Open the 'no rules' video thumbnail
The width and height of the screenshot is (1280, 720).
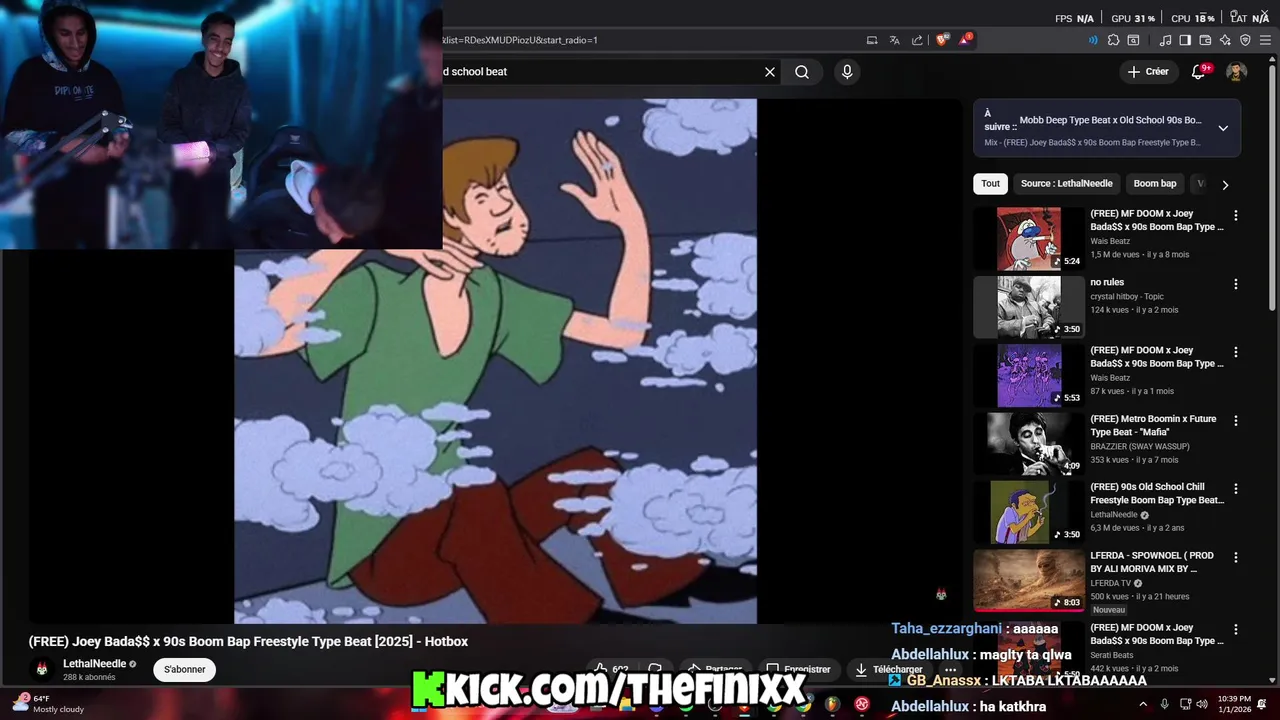1029,307
